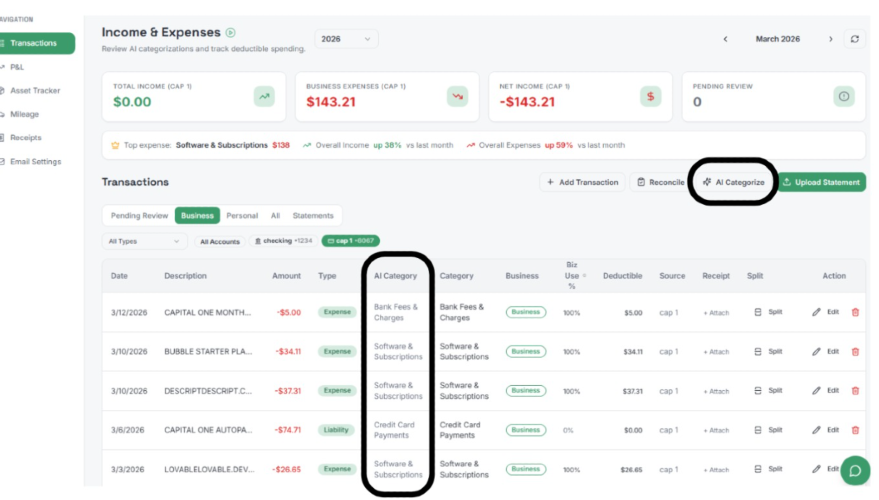Delete the DESCRIPTDESCRIPT transaction
Image resolution: width=879 pixels, height=500 pixels.
tap(855, 391)
